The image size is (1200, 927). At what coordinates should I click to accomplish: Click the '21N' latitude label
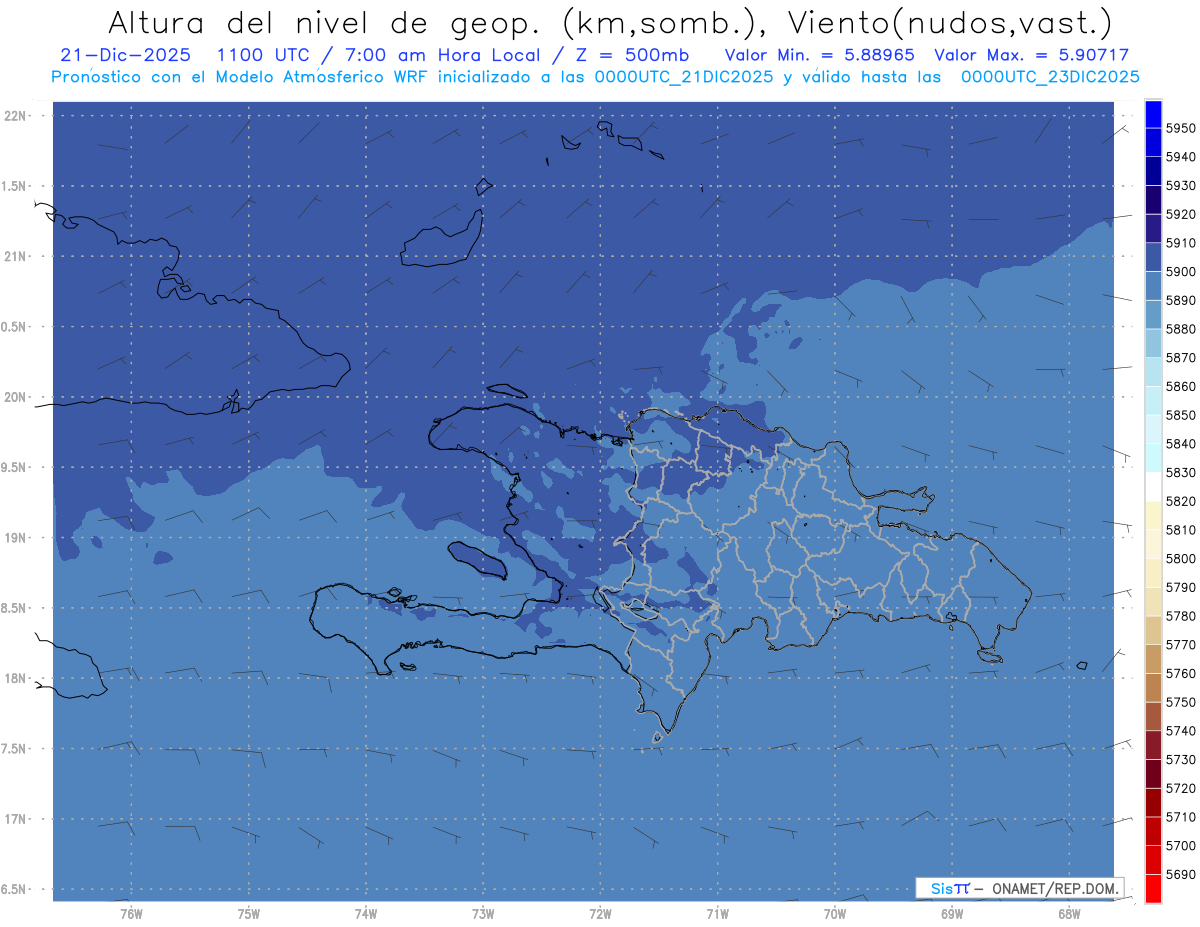(15, 257)
